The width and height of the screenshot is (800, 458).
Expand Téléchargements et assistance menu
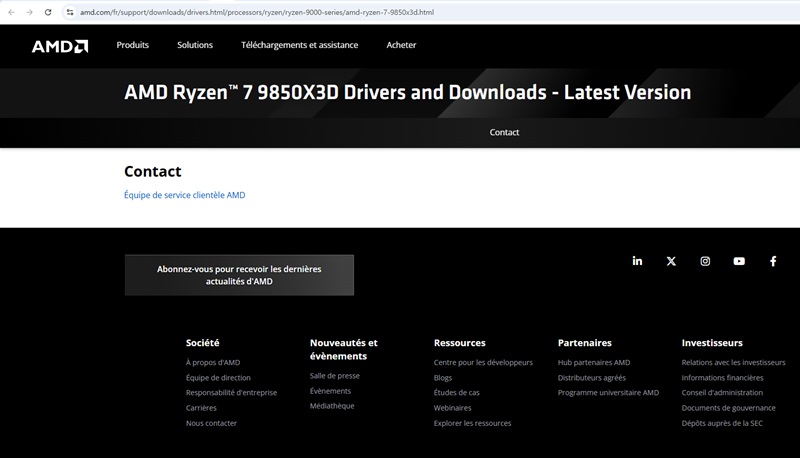pyautogui.click(x=299, y=45)
